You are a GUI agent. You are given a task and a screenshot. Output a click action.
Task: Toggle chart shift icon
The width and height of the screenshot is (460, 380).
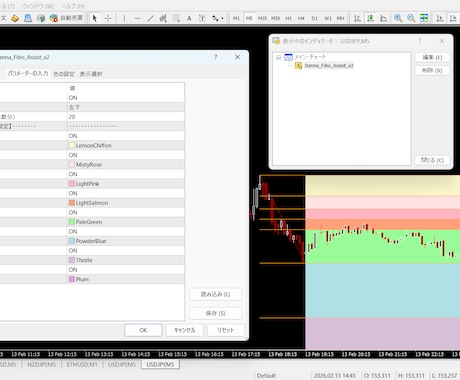click(x=453, y=18)
